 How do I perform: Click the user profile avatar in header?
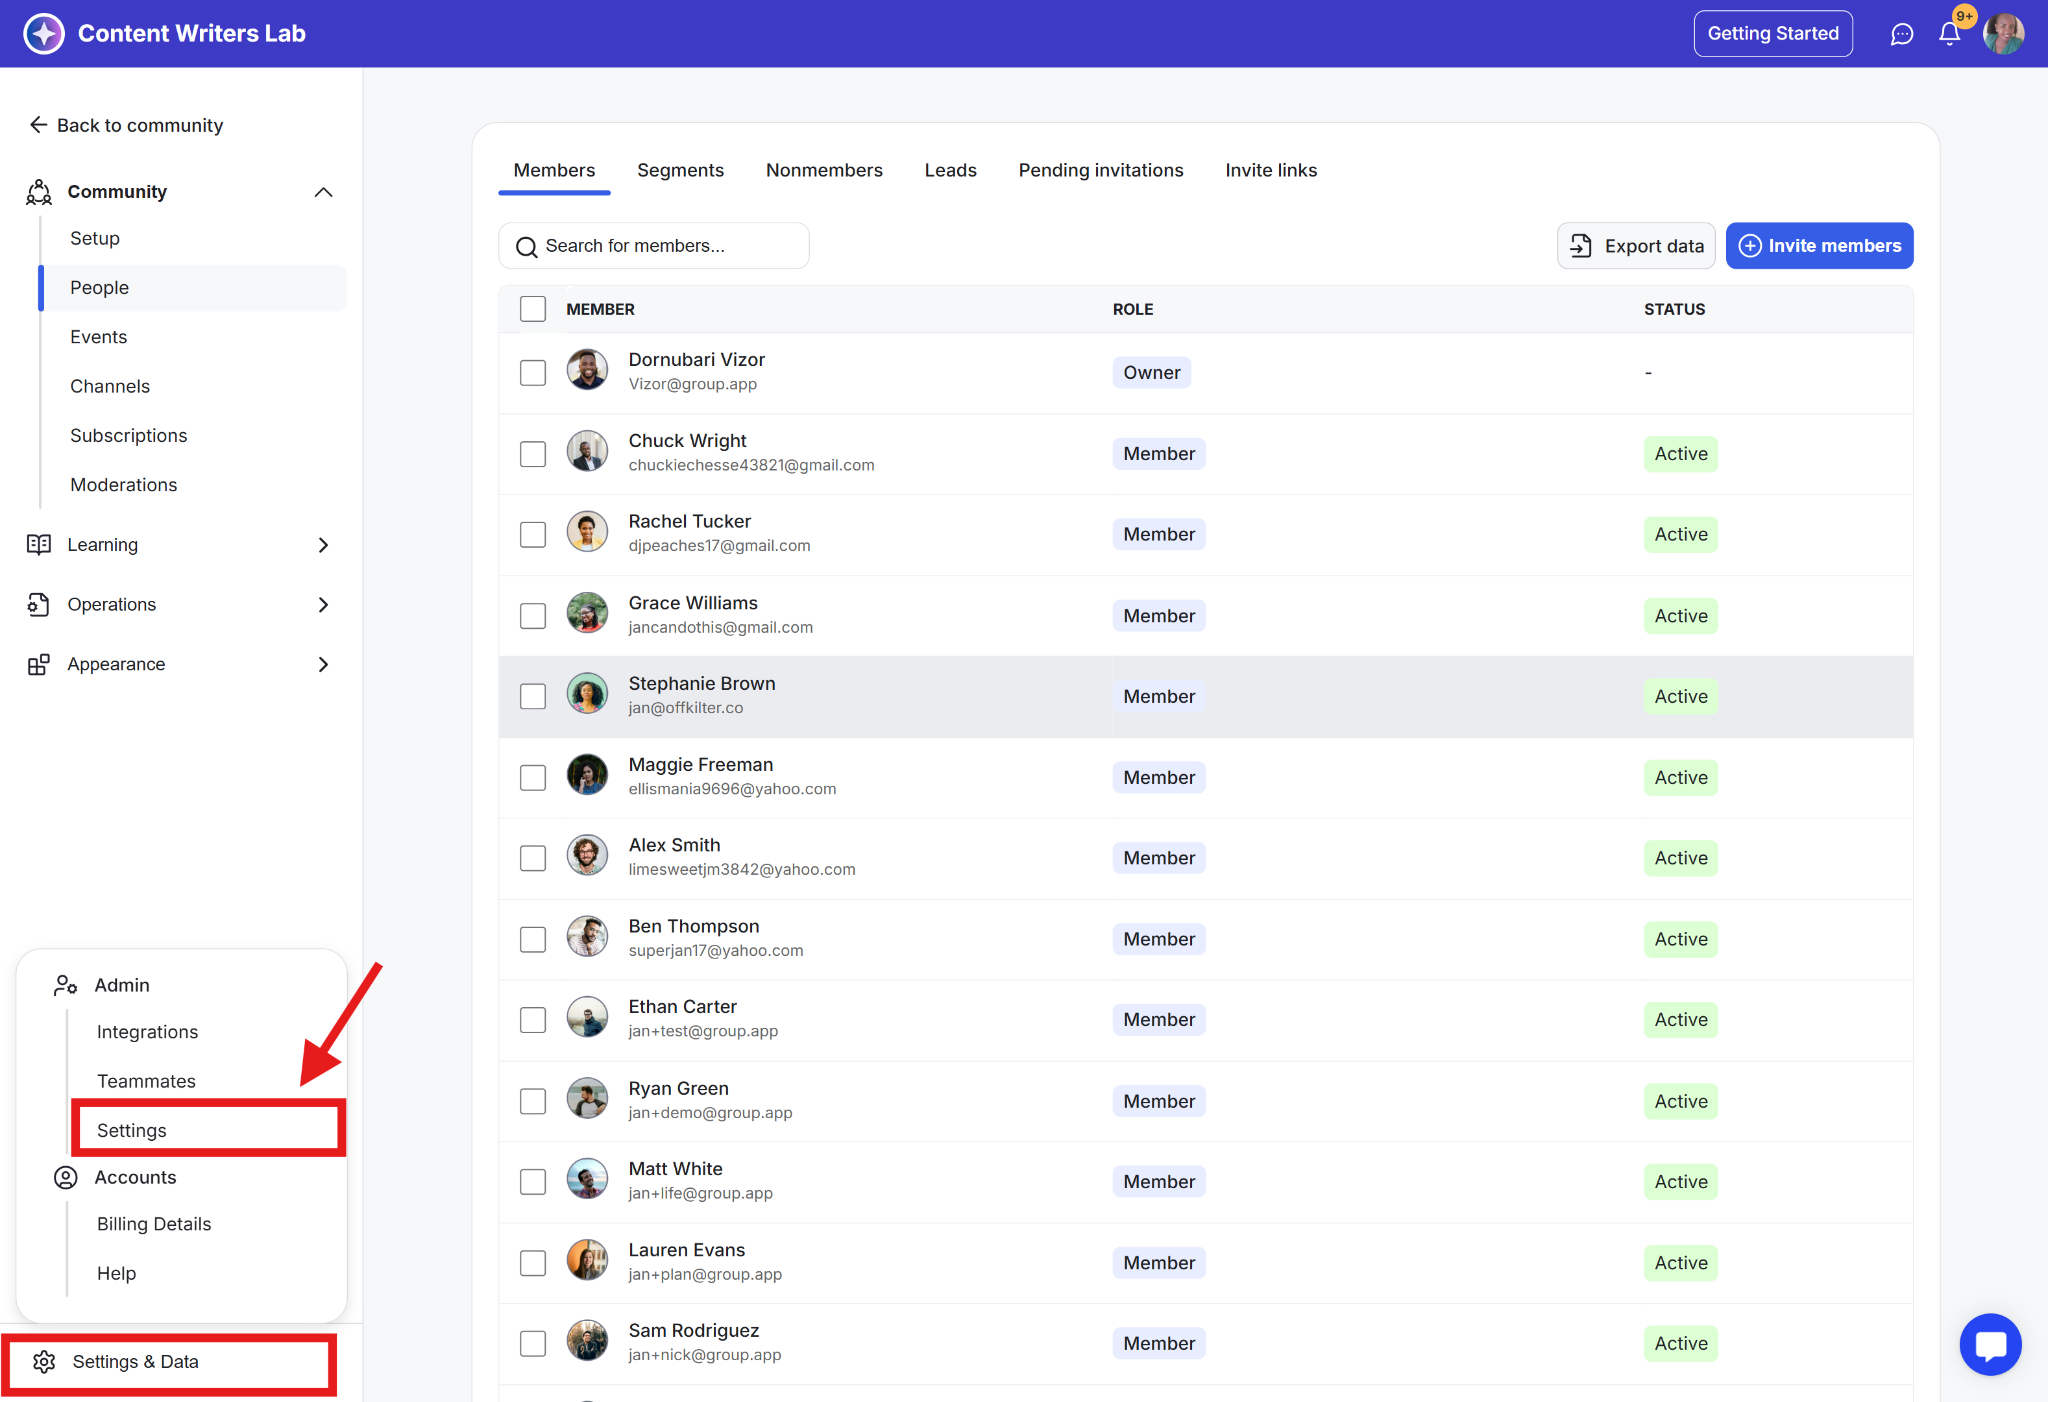2004,34
